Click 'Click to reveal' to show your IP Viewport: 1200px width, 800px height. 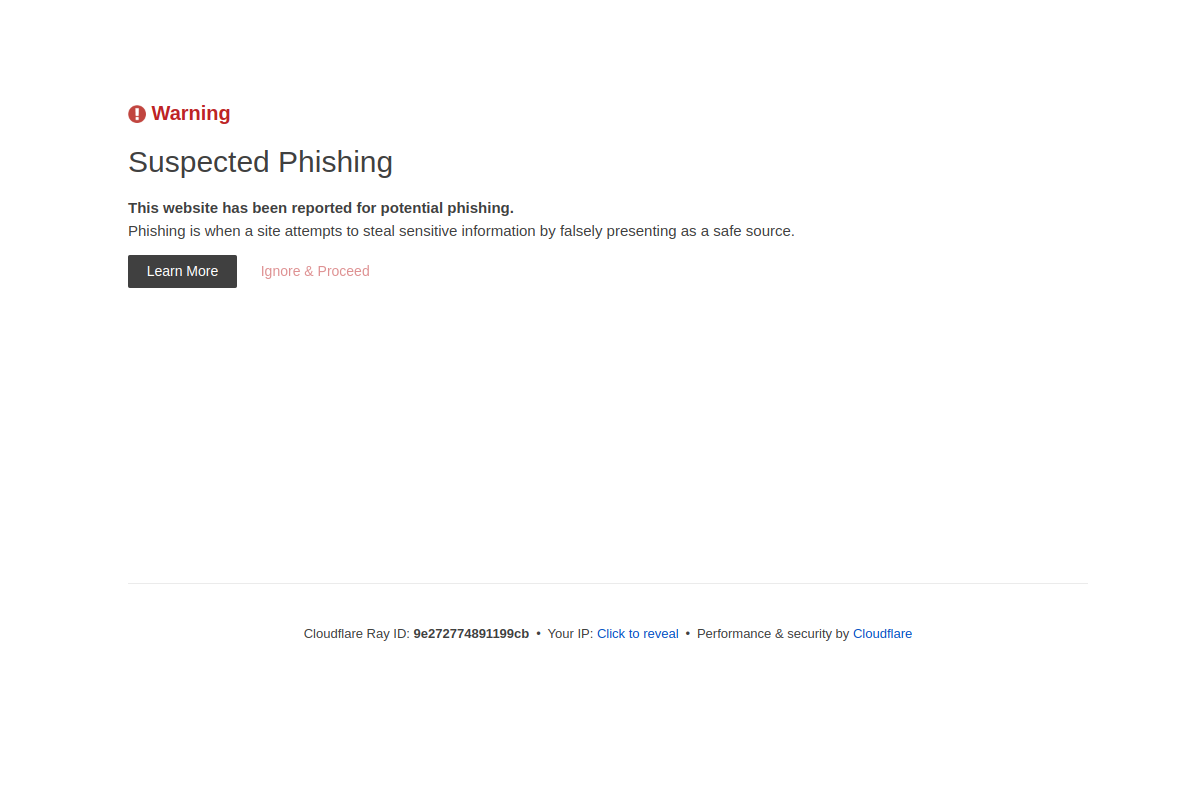point(637,633)
